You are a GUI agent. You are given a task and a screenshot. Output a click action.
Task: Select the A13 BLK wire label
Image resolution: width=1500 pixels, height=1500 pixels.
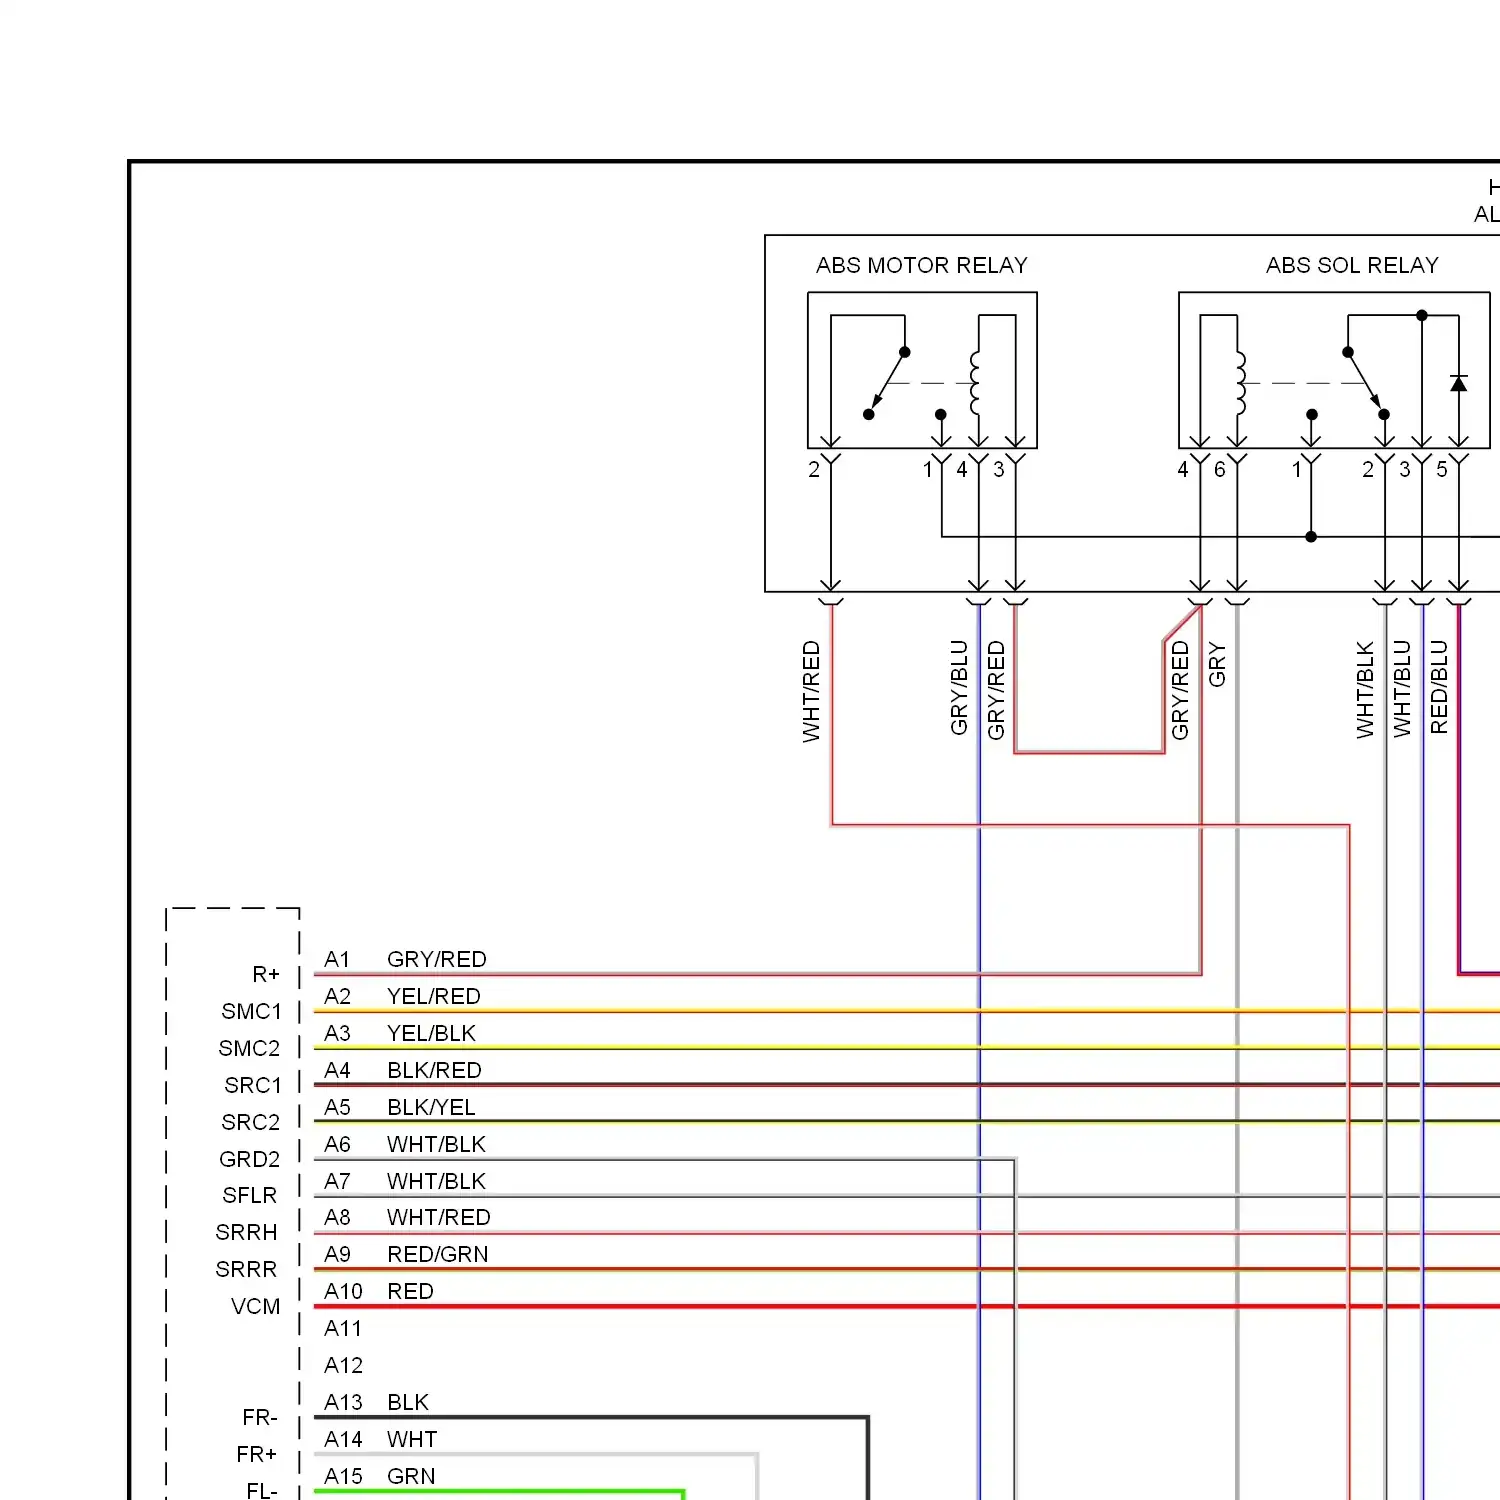376,1402
